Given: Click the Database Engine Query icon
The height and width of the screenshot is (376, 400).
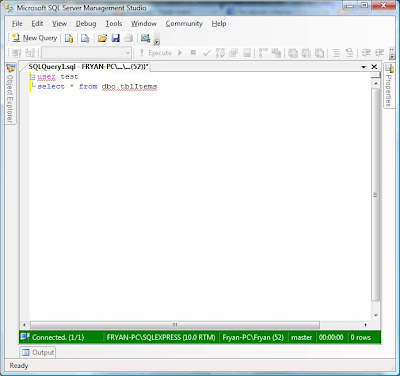Looking at the screenshot, I should [69, 38].
